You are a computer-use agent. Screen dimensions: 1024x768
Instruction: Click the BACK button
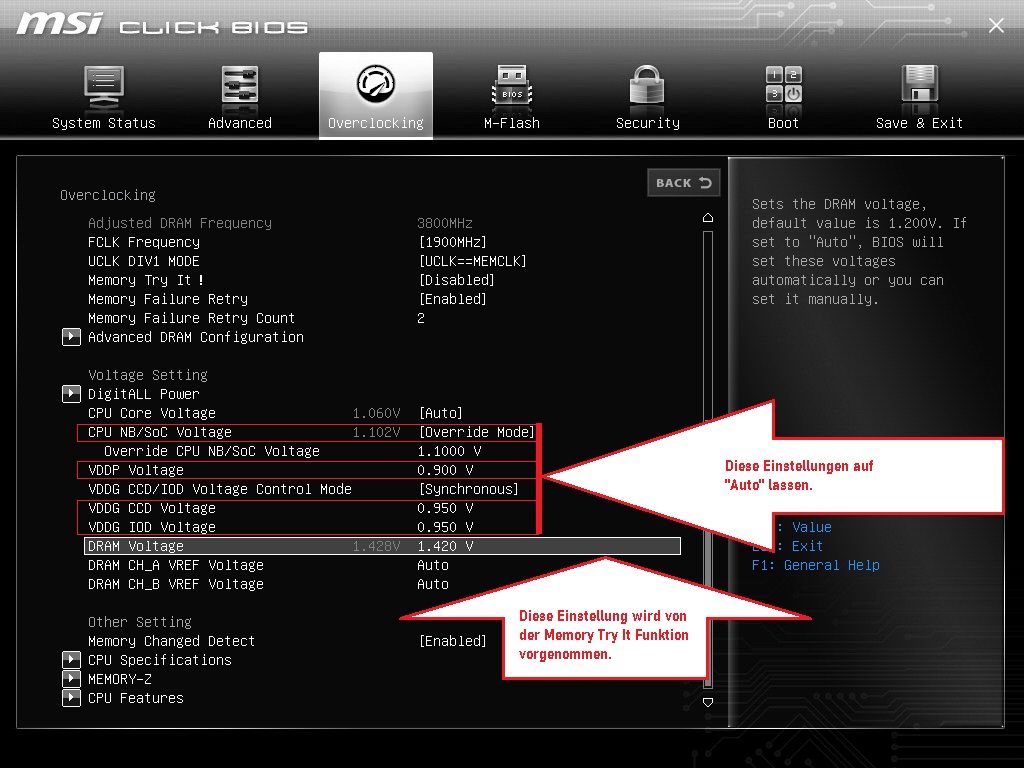[x=684, y=183]
